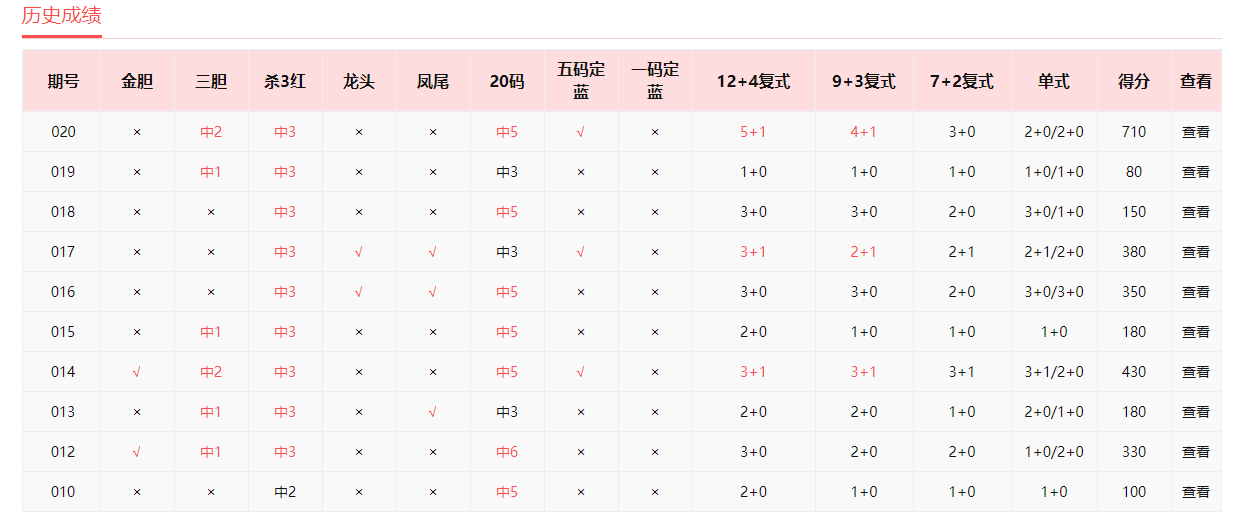This screenshot has width=1240, height=519.
Task: View details of period 017
Action: coord(1195,252)
